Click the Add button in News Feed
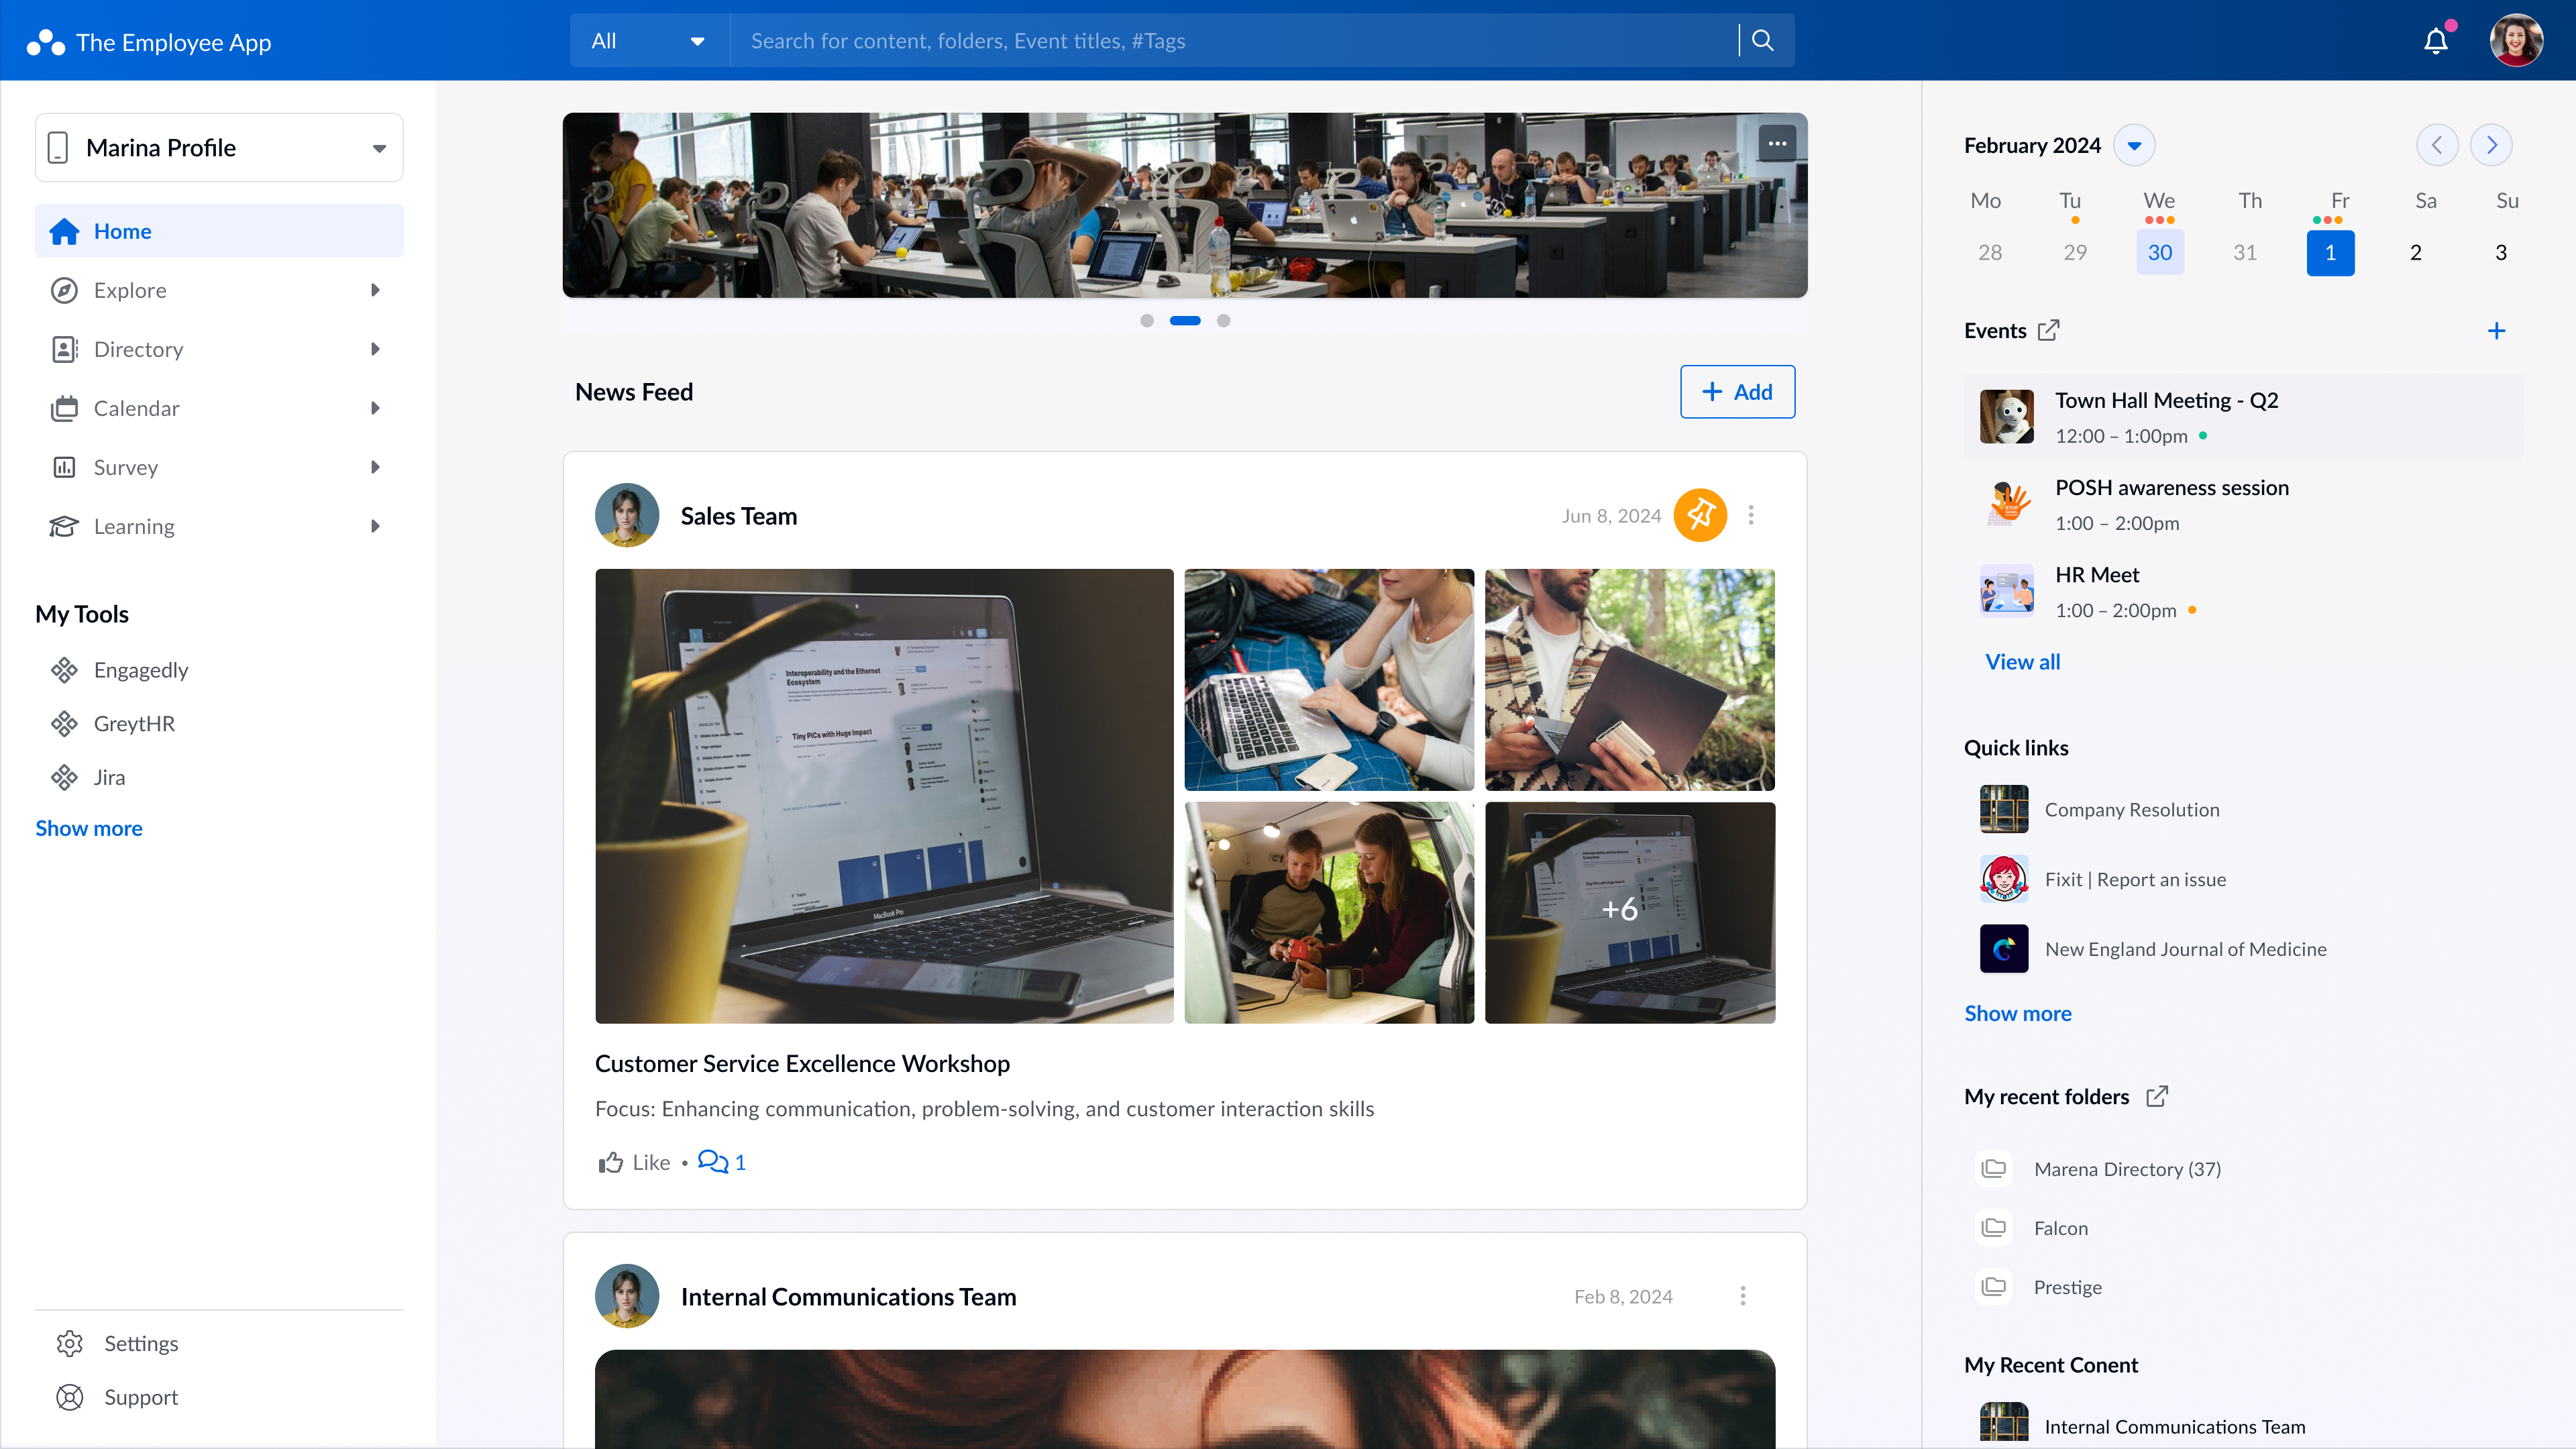Viewport: 2576px width, 1449px height. (x=1737, y=392)
